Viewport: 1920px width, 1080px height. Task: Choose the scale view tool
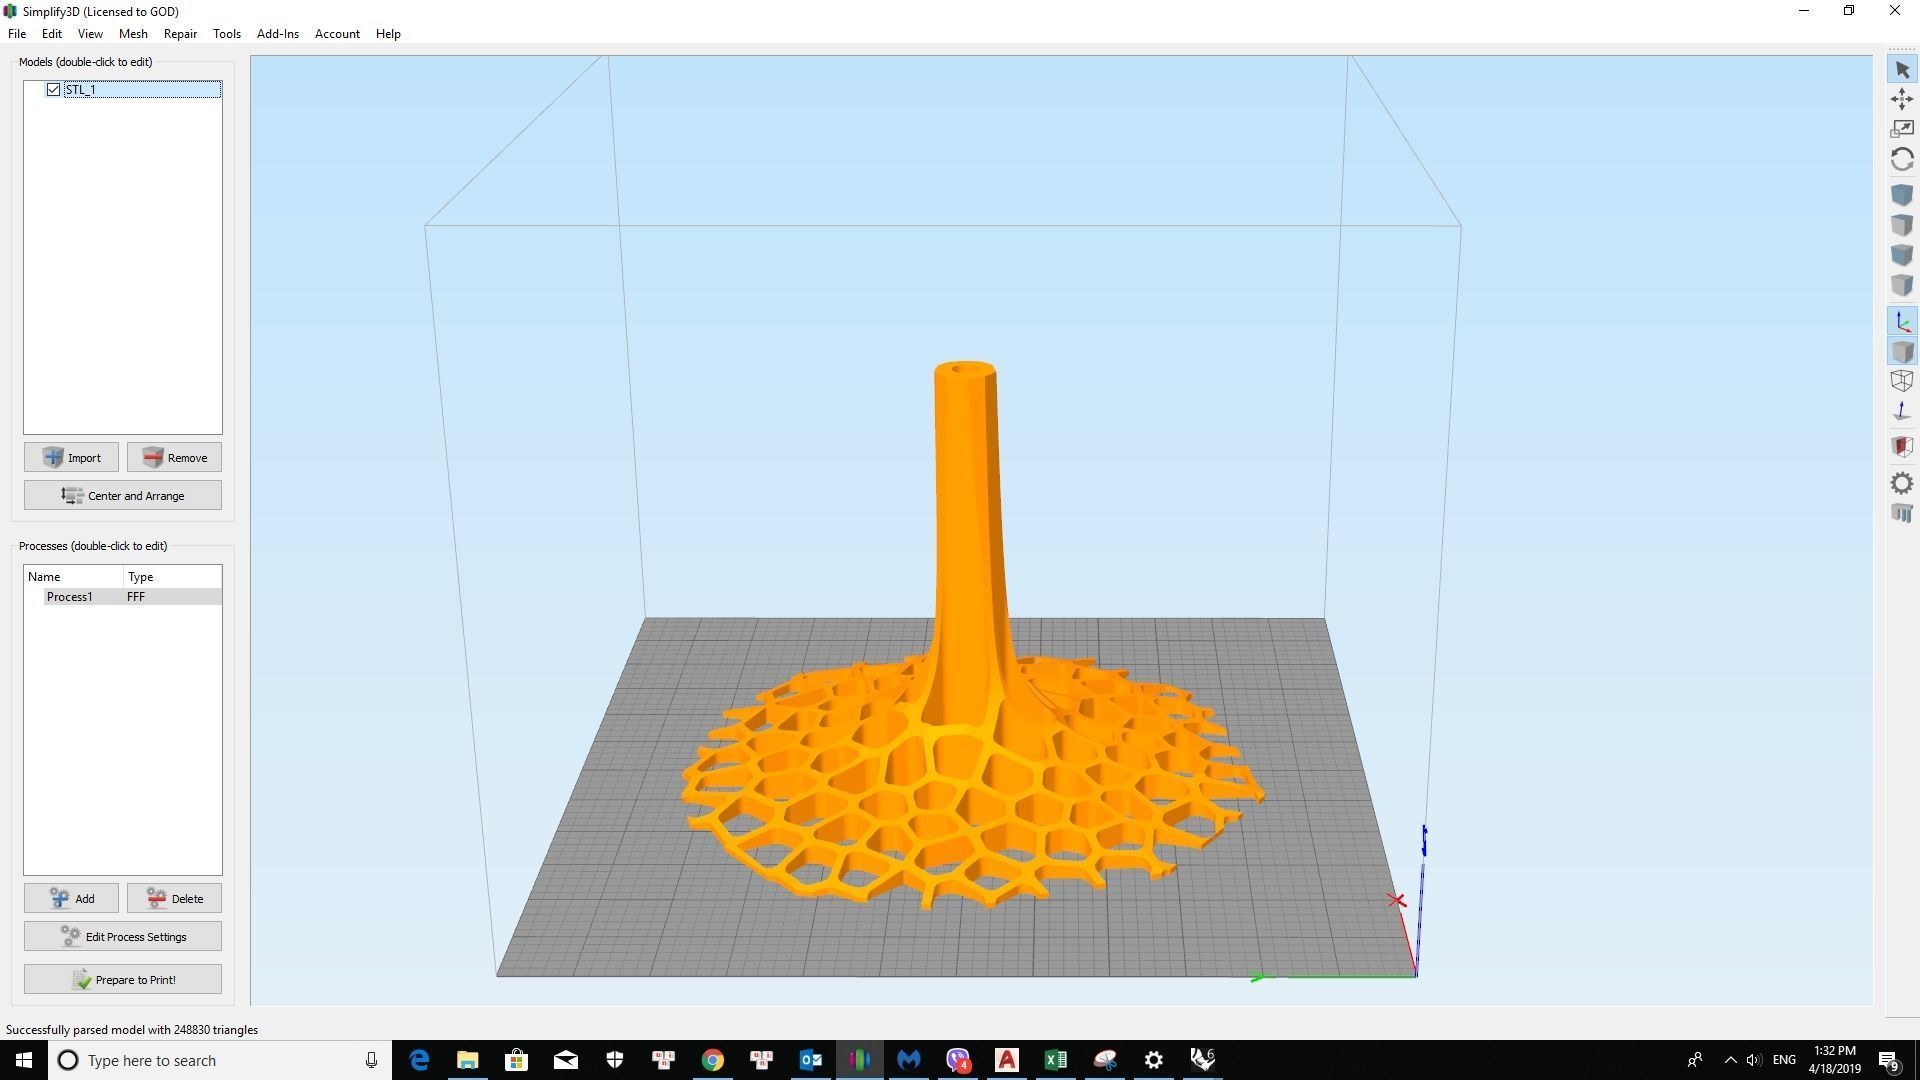[x=1902, y=129]
